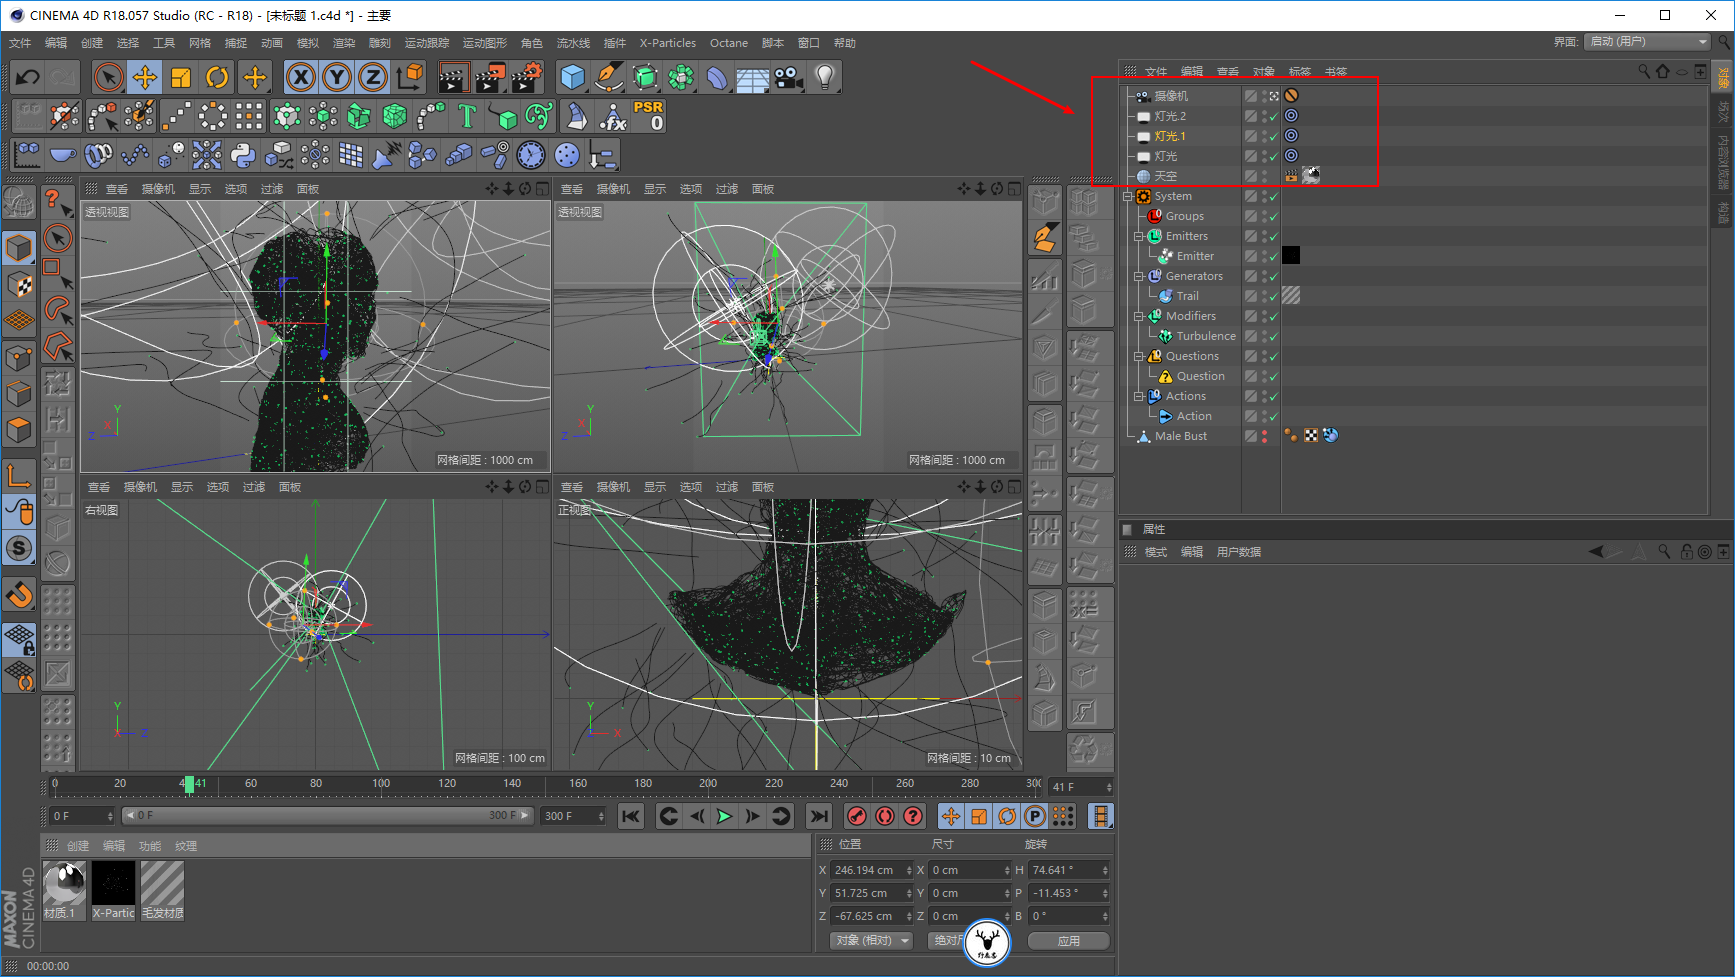The height and width of the screenshot is (977, 1735).
Task: Collapse the System tree node
Action: [1128, 196]
